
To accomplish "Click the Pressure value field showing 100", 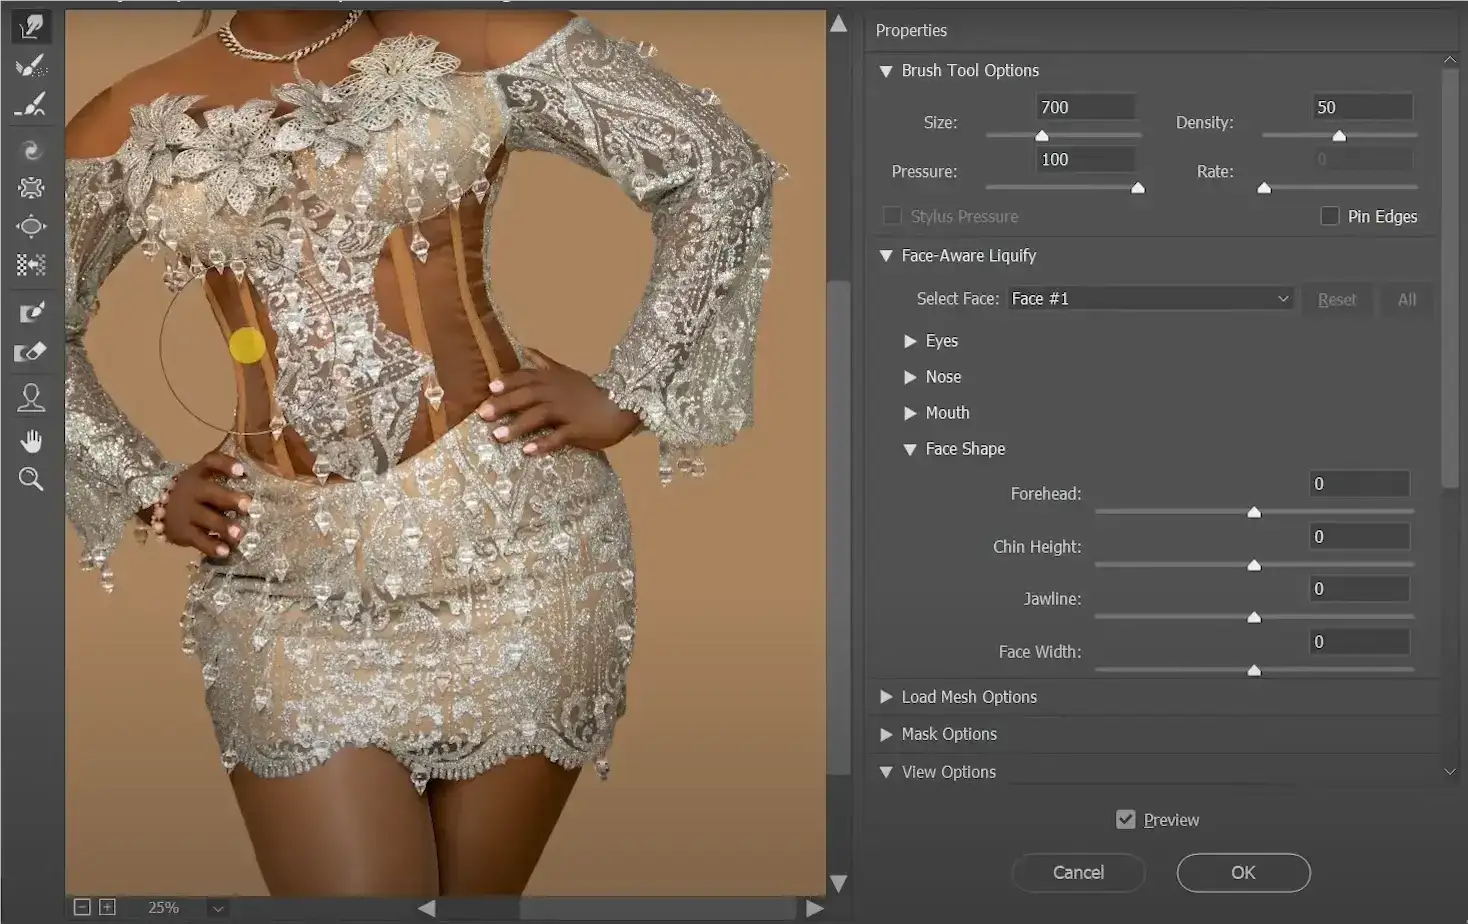I will click(x=1085, y=159).
